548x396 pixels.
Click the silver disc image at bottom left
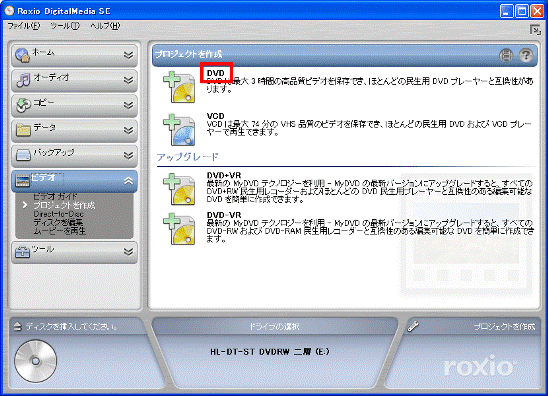tap(36, 361)
